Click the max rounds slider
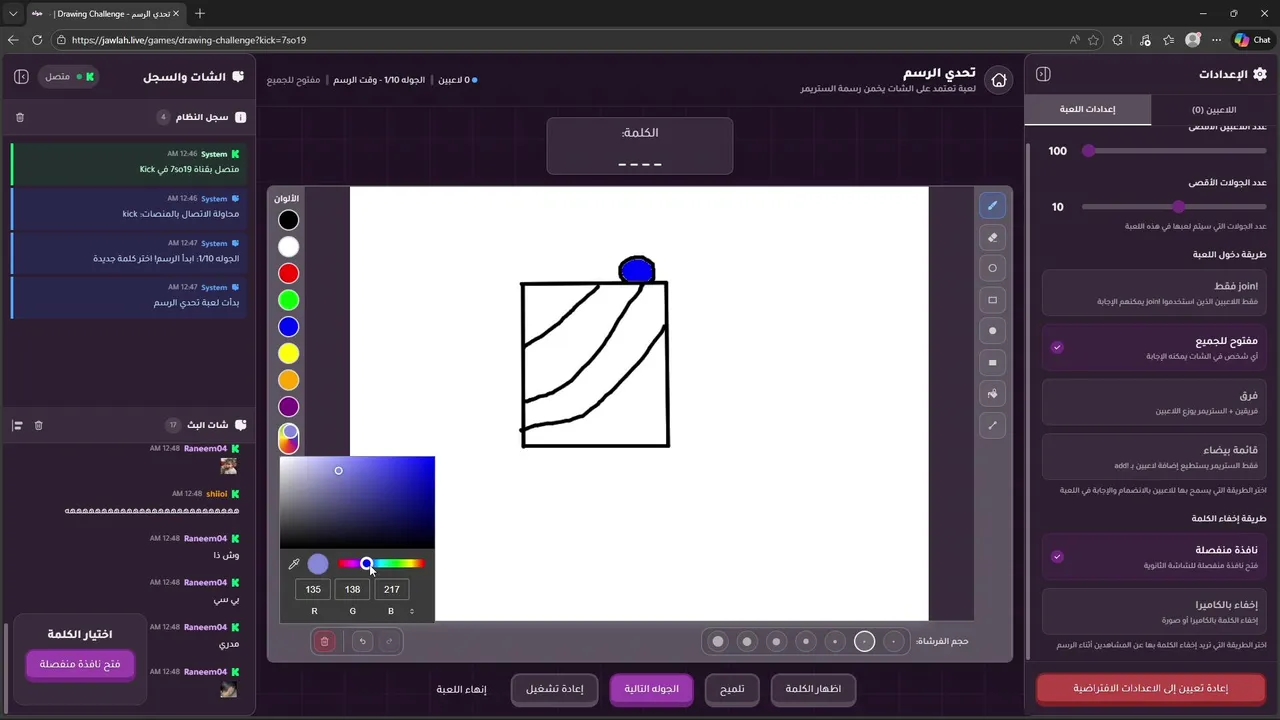Screen dimensions: 1280x720 pyautogui.click(x=1174, y=207)
